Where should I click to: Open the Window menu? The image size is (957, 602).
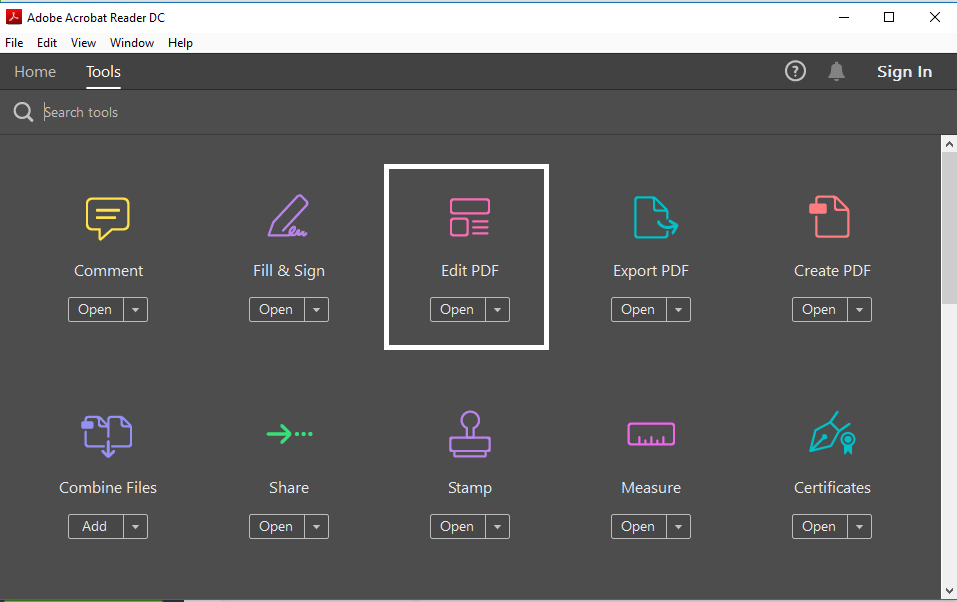[x=132, y=43]
